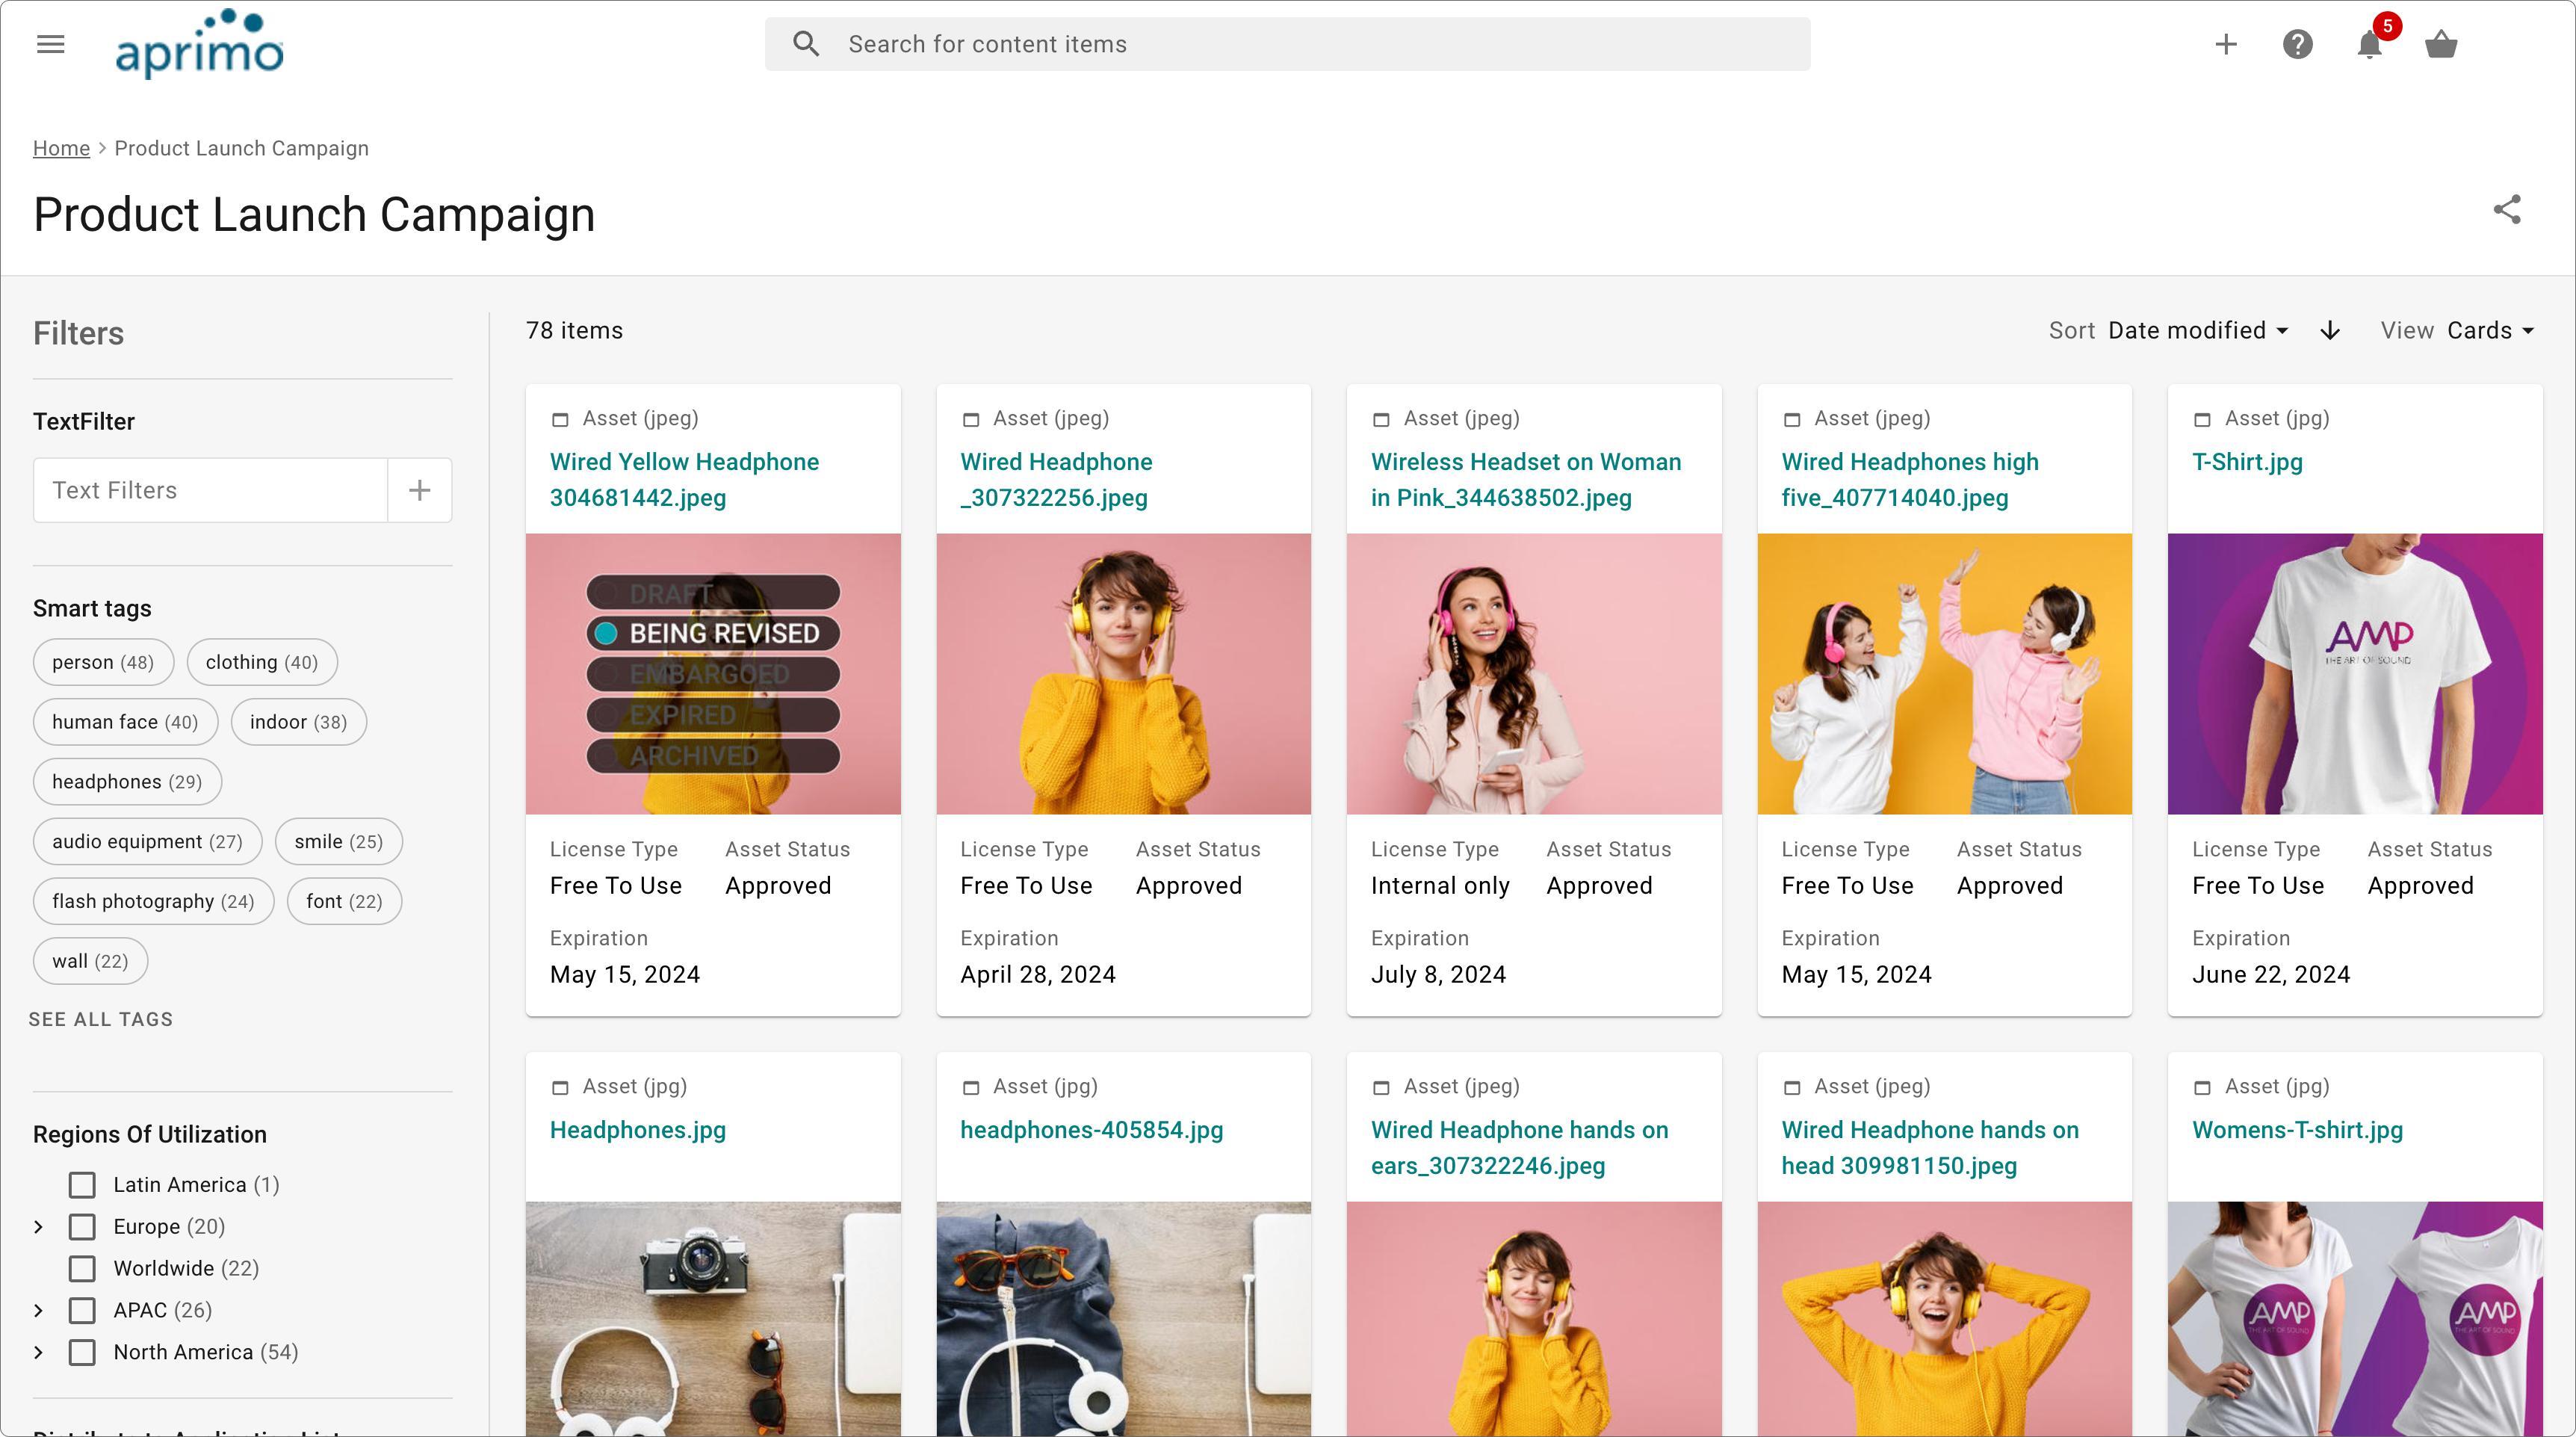Select the Being Revised status option
The height and width of the screenshot is (1437, 2576).
pos(712,634)
